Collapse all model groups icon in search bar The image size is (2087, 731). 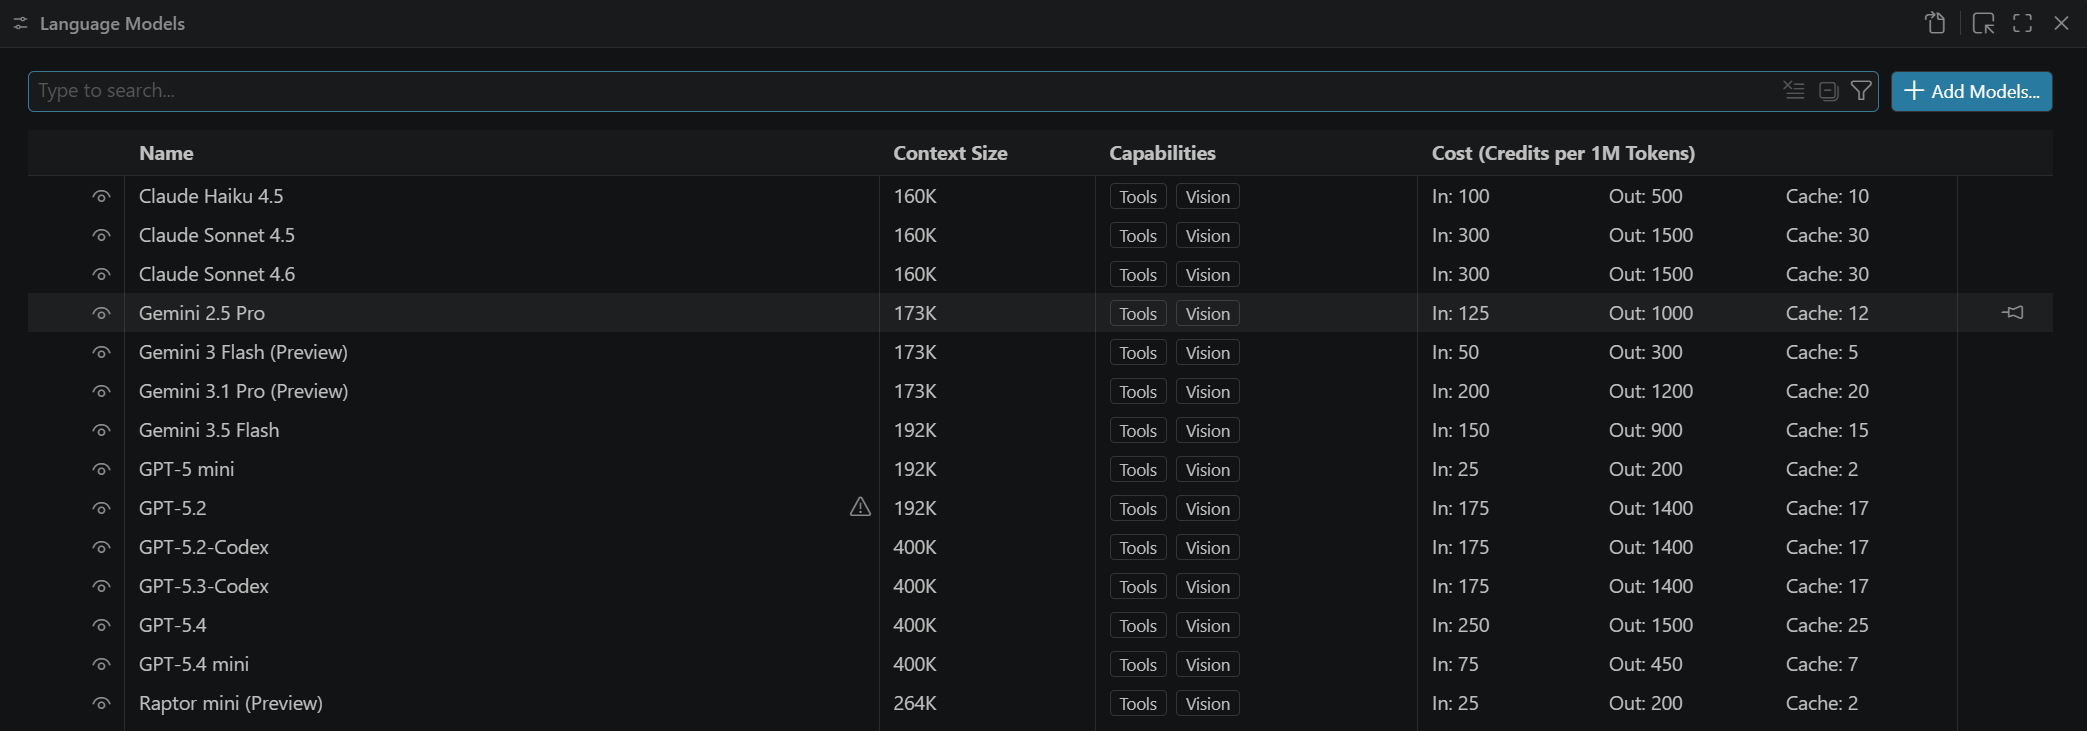point(1828,91)
